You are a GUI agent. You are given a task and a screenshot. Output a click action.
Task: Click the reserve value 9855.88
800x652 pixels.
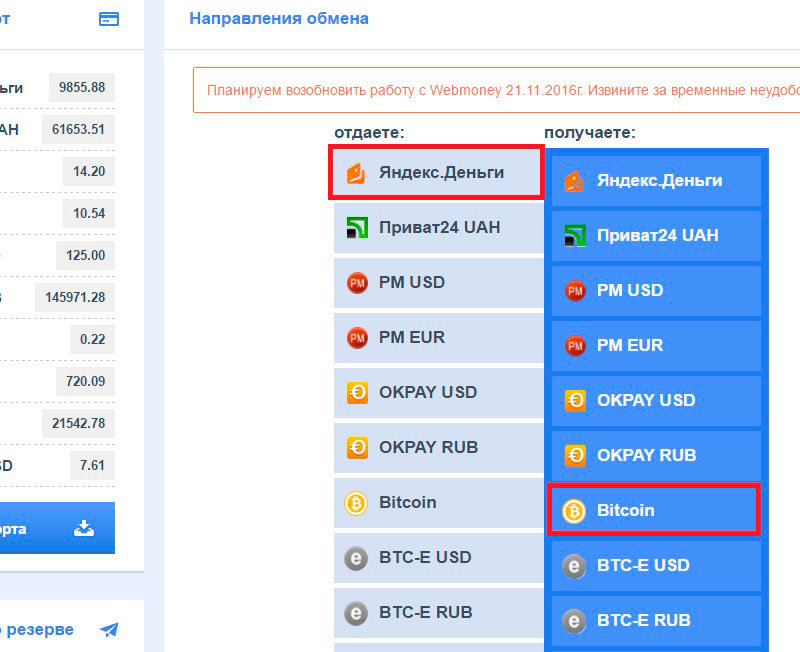click(x=82, y=87)
